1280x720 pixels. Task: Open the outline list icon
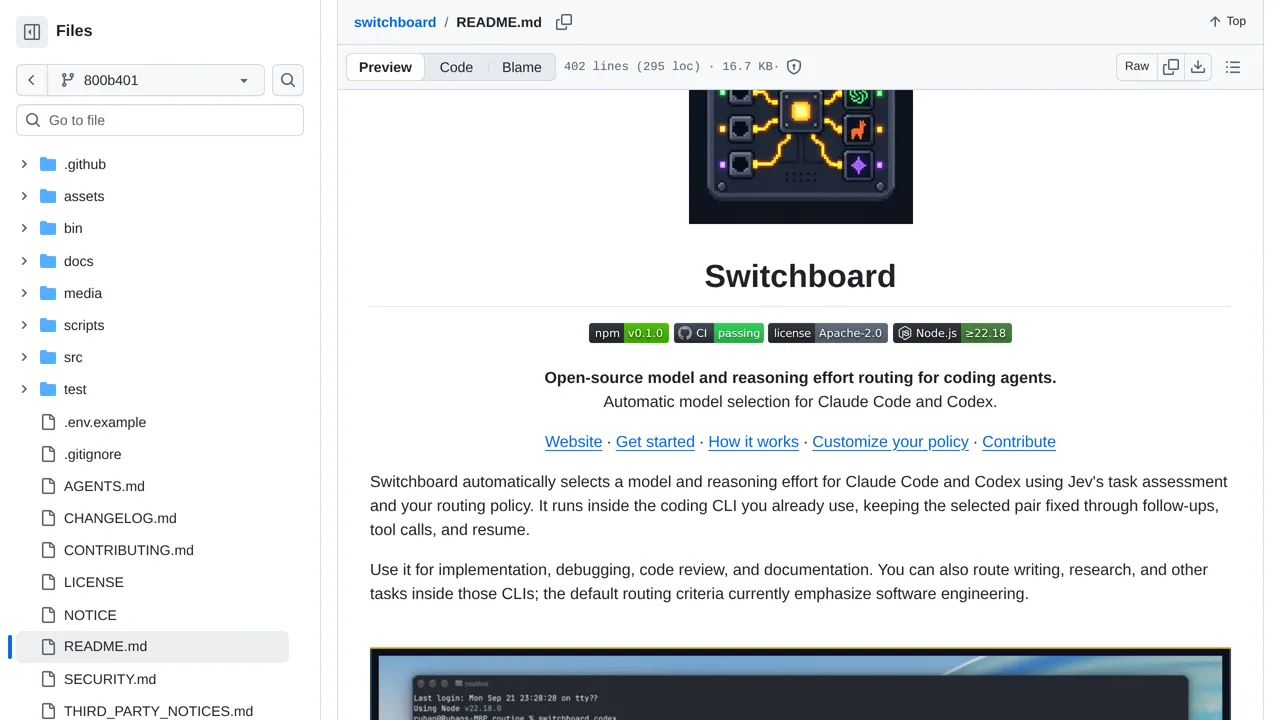(x=1233, y=67)
